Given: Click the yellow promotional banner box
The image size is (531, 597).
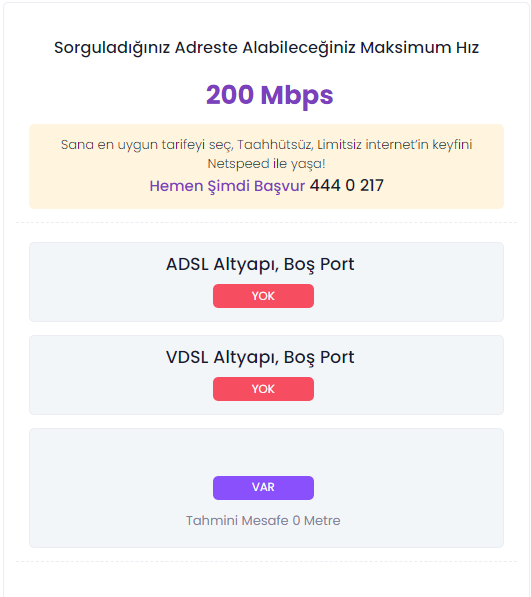Looking at the screenshot, I should 266,166.
